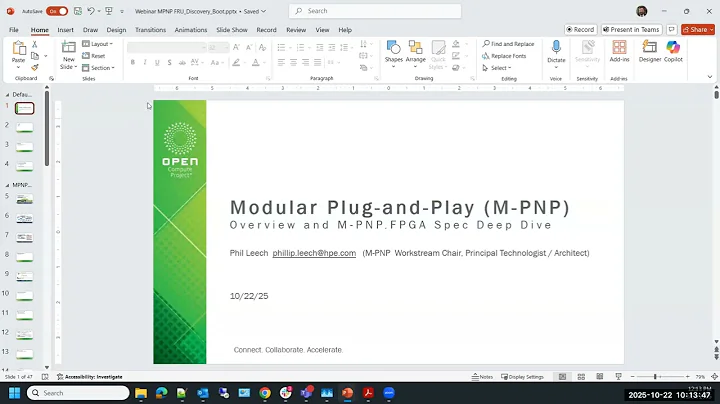The image size is (720, 404).
Task: Toggle Bold formatting
Action: pyautogui.click(x=133, y=62)
